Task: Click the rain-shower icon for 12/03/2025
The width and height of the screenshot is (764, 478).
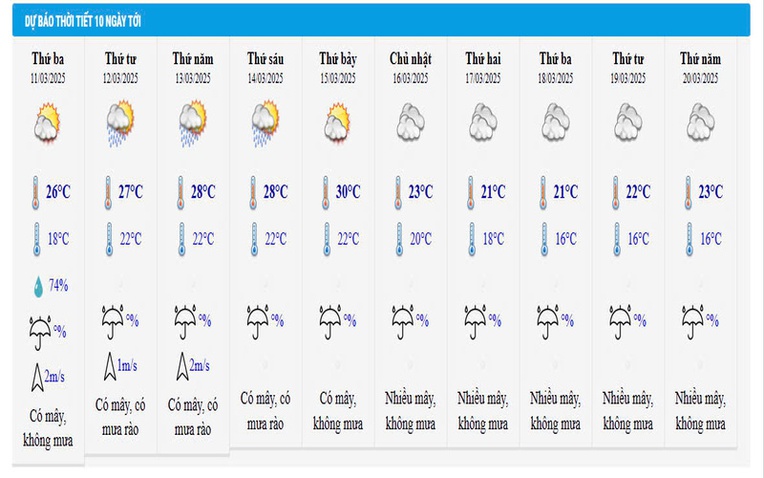Action: [x=120, y=123]
